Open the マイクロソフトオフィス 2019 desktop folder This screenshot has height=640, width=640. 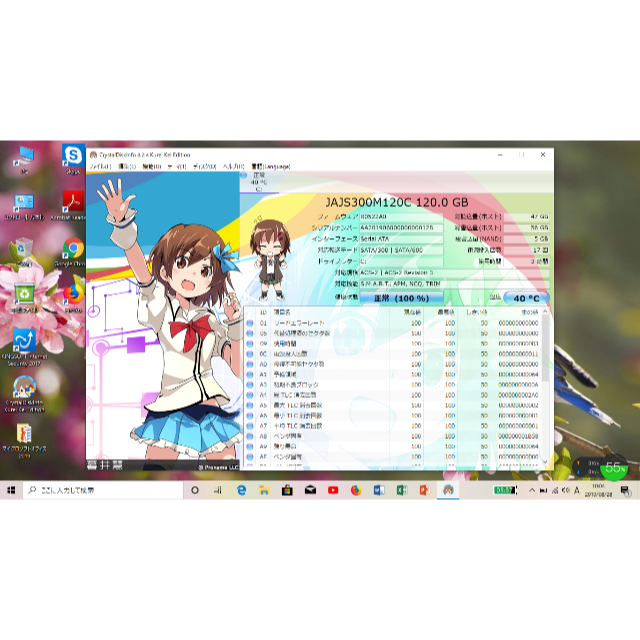click(24, 441)
